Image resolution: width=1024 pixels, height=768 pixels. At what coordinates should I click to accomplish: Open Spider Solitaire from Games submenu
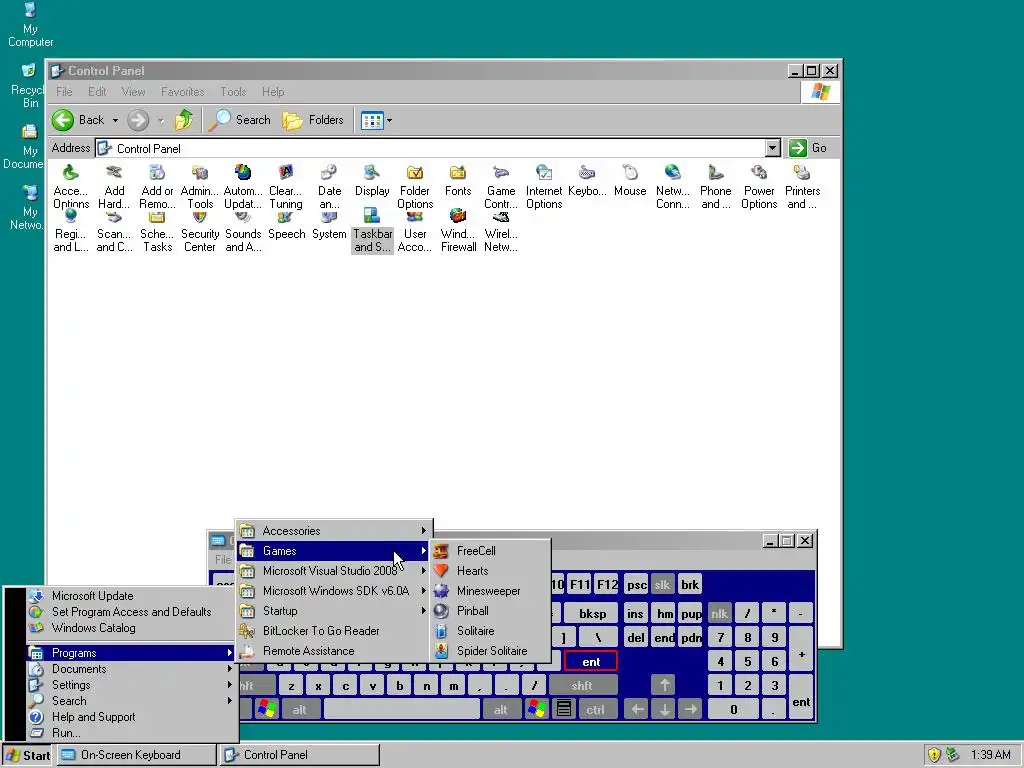[490, 651]
